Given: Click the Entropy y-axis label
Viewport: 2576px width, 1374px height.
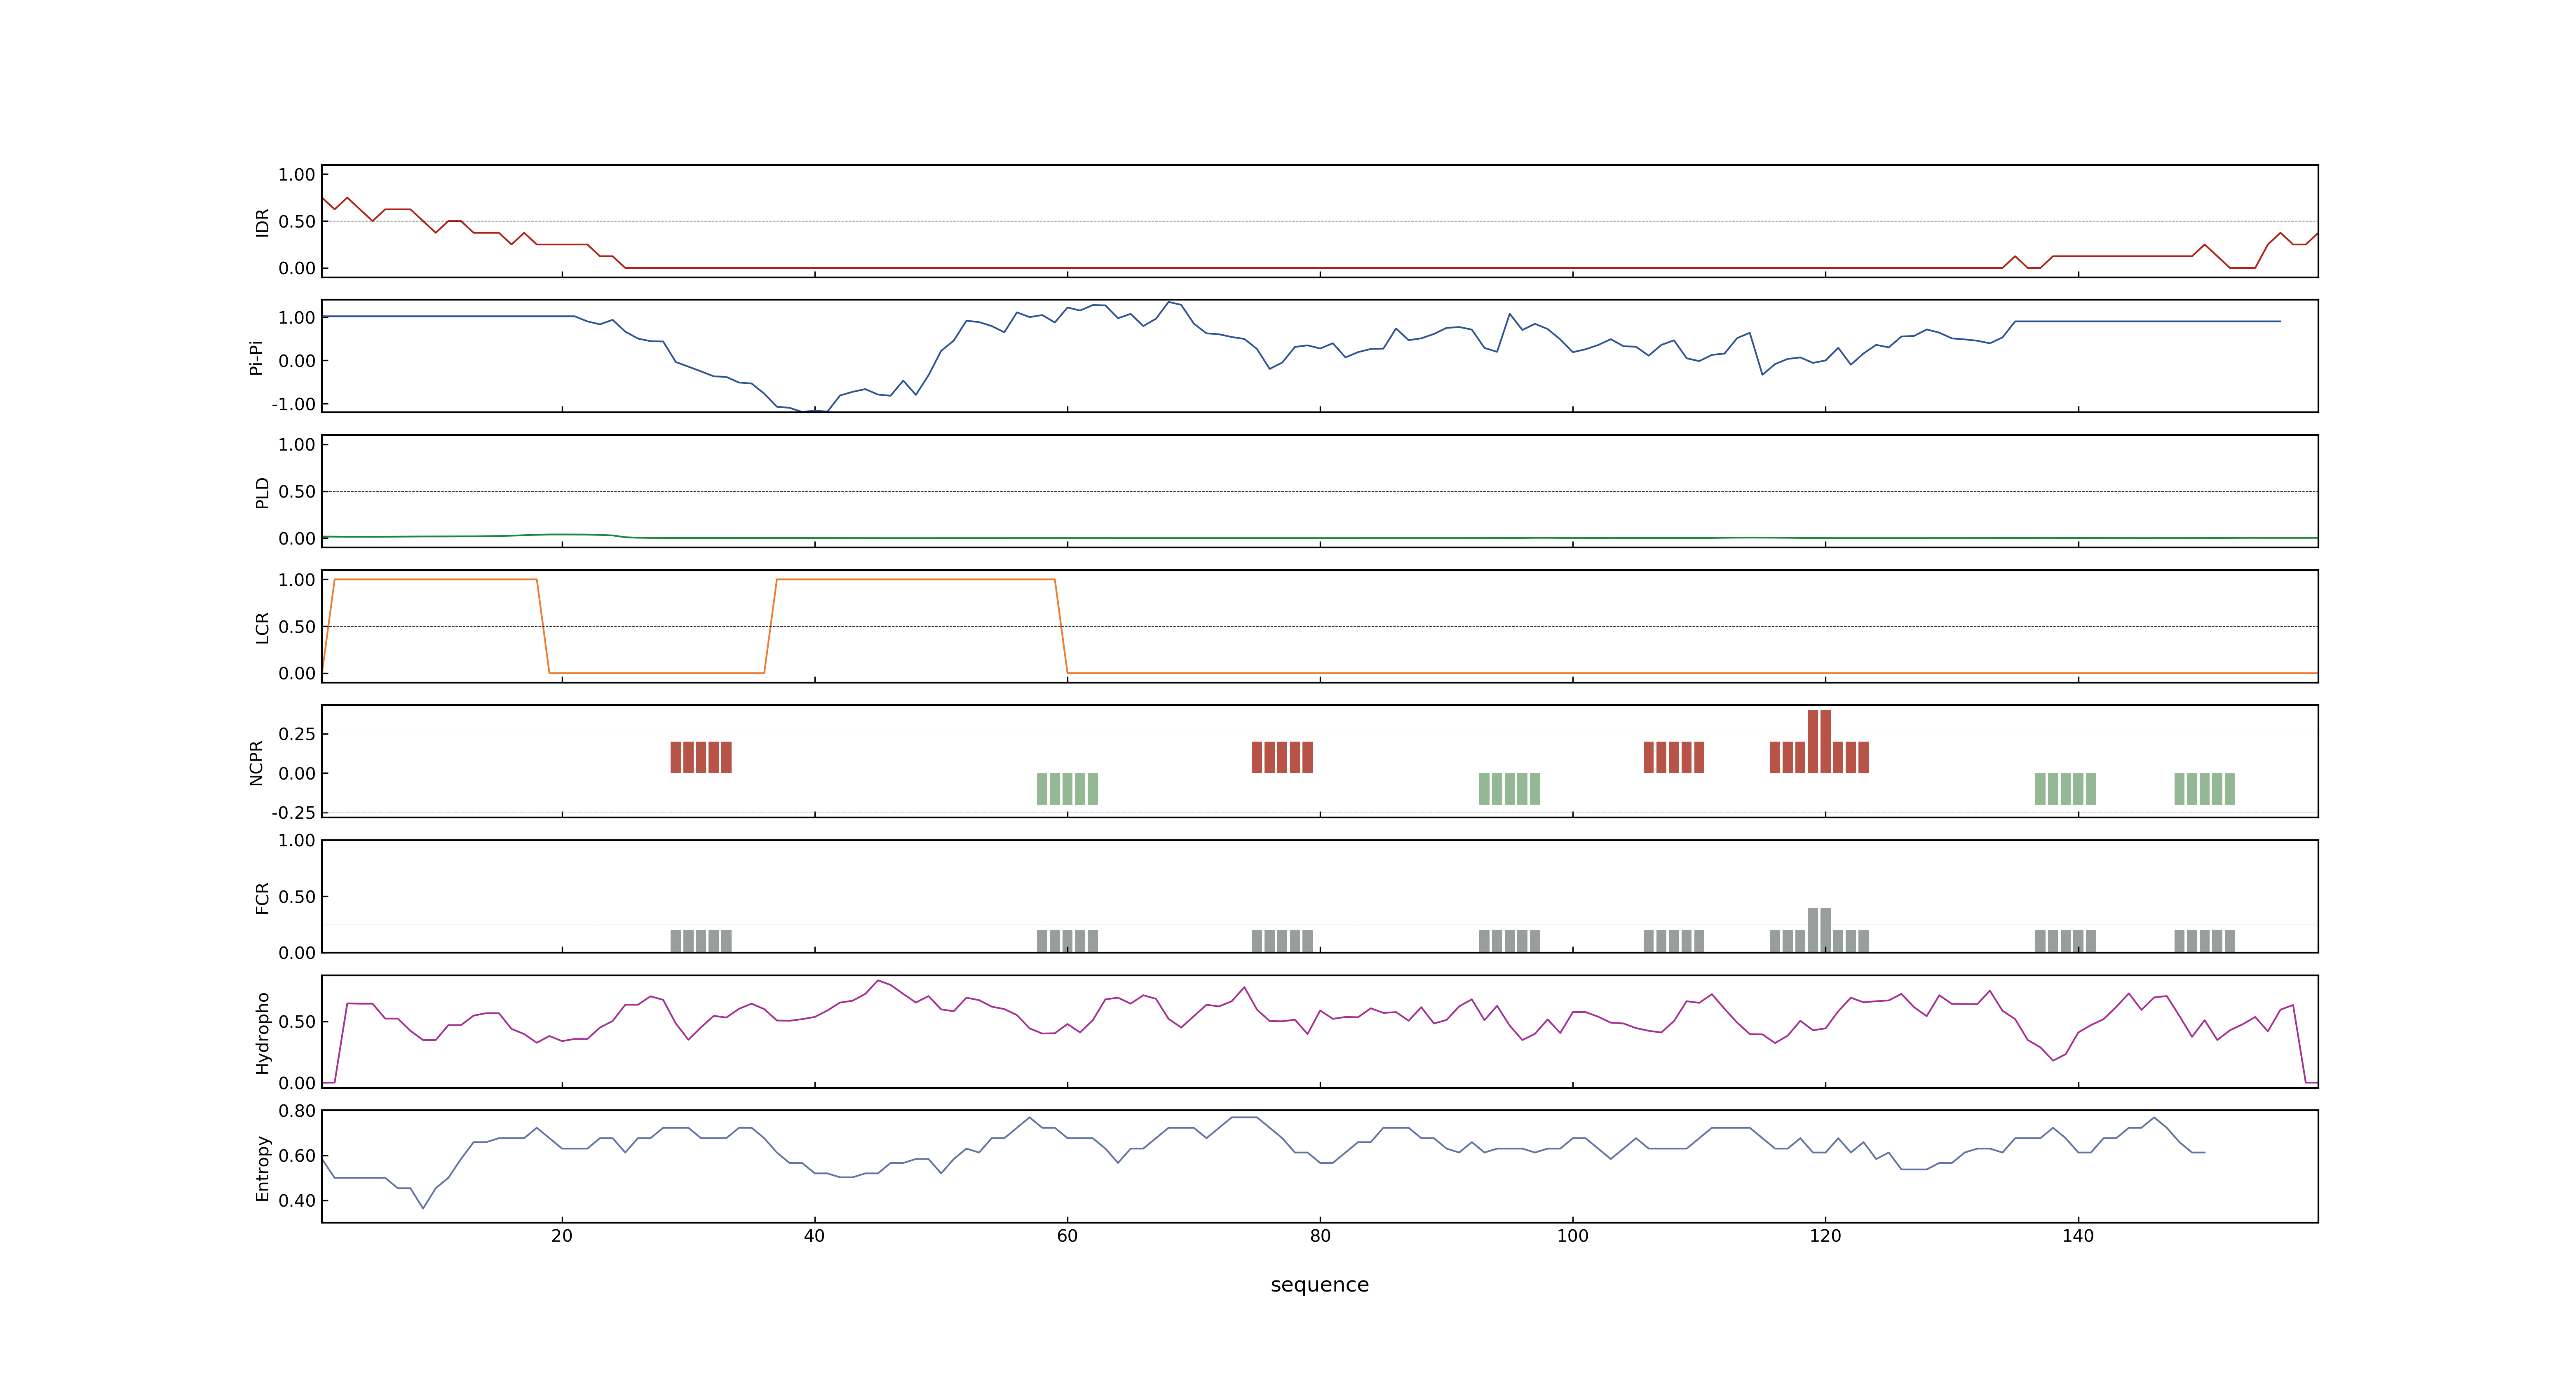Looking at the screenshot, I should (x=262, y=1167).
